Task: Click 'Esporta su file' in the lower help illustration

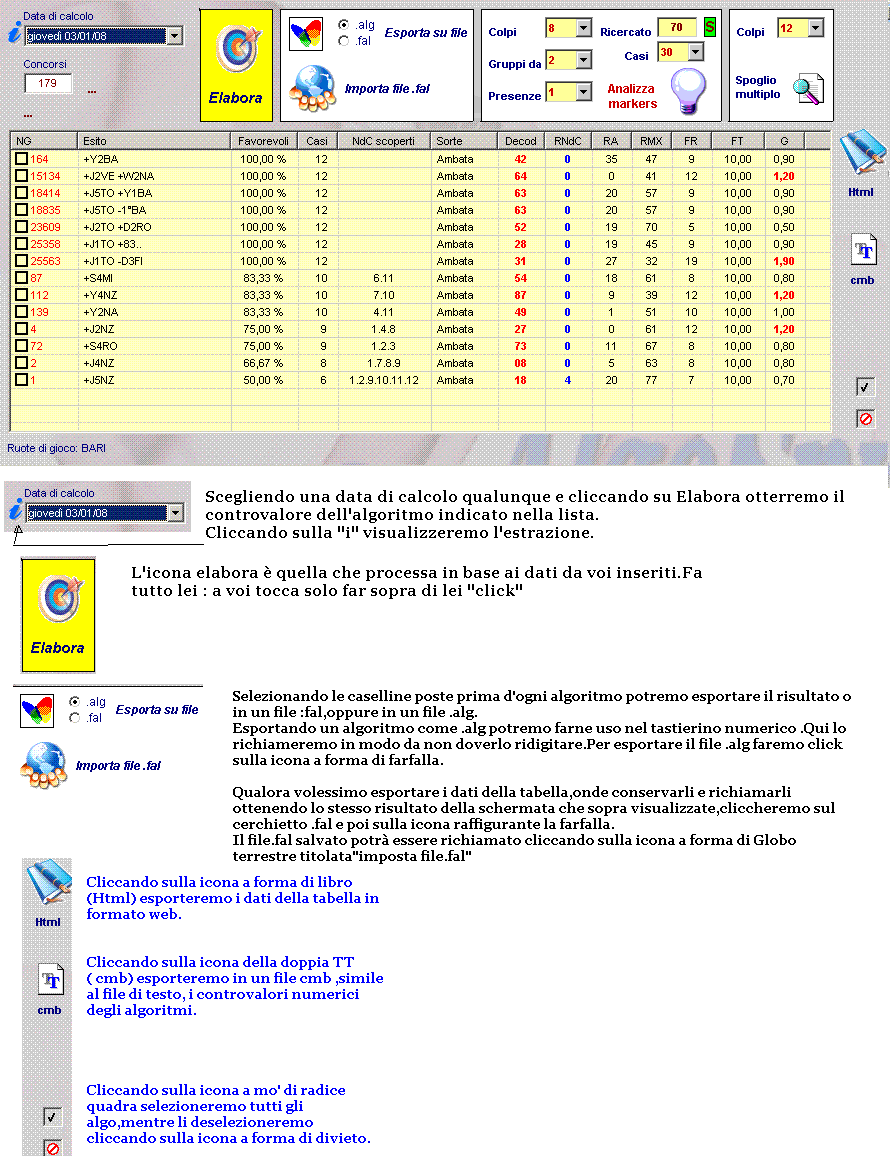Action: pos(157,710)
